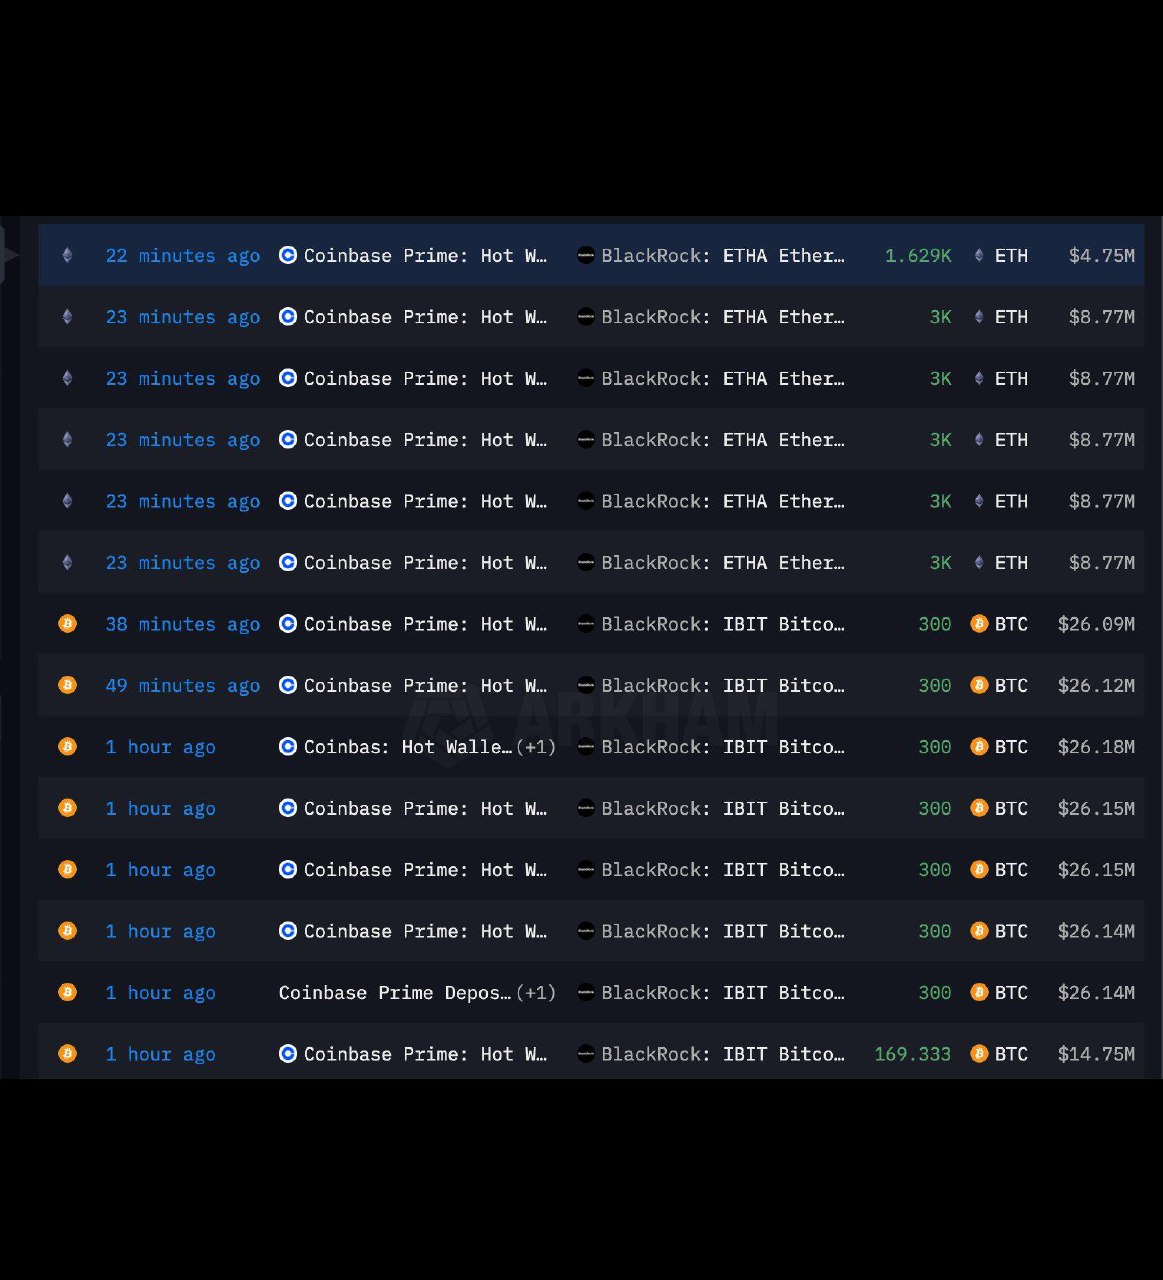Click the ETH token label in the $4.75M row

click(x=1011, y=255)
